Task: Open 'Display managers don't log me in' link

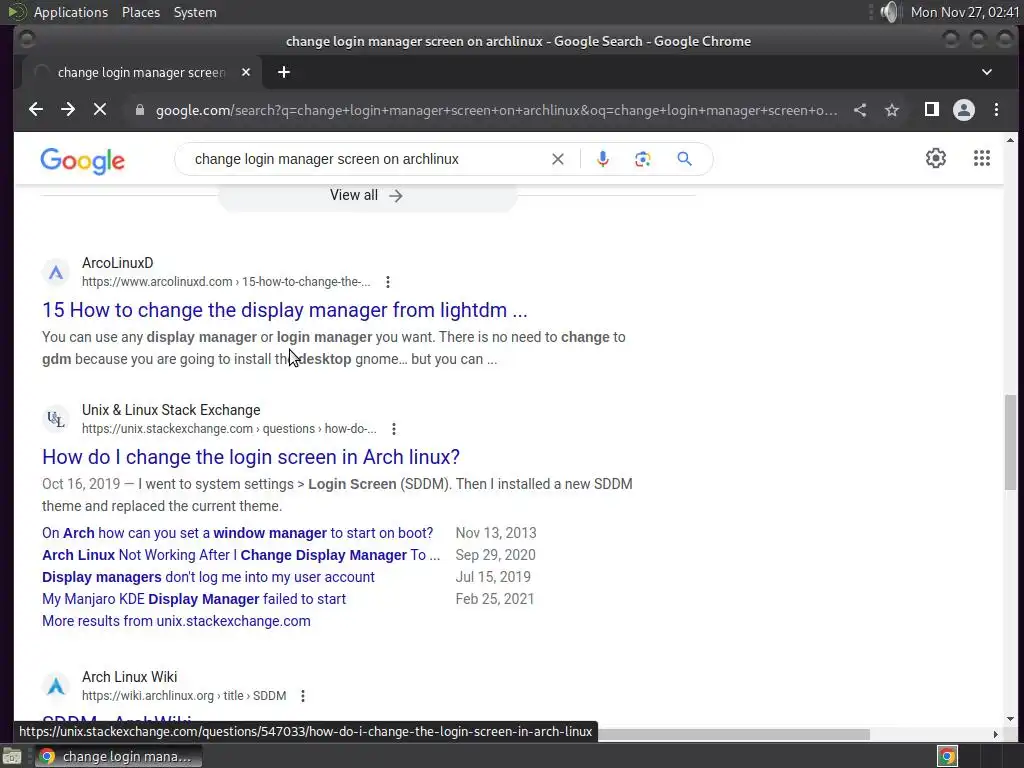Action: pyautogui.click(x=208, y=577)
